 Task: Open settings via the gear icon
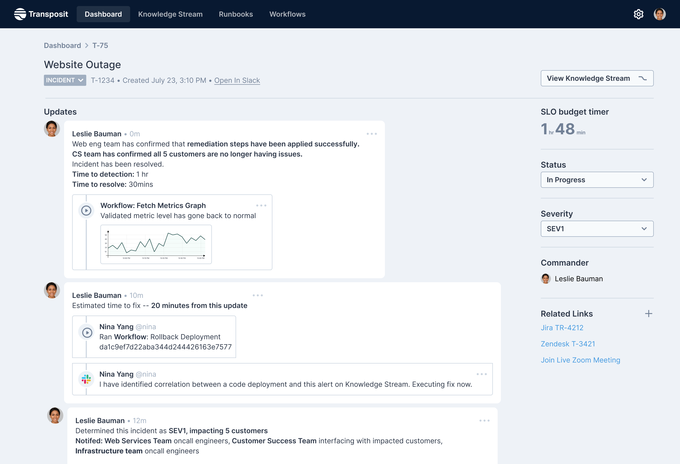click(x=638, y=14)
